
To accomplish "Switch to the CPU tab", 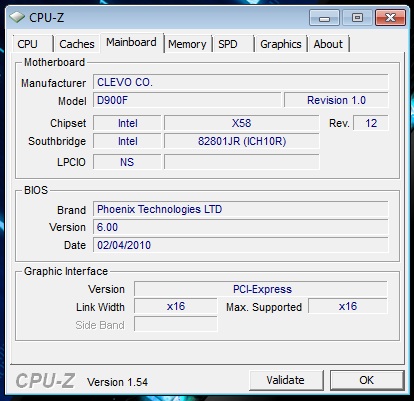I will pos(33,44).
